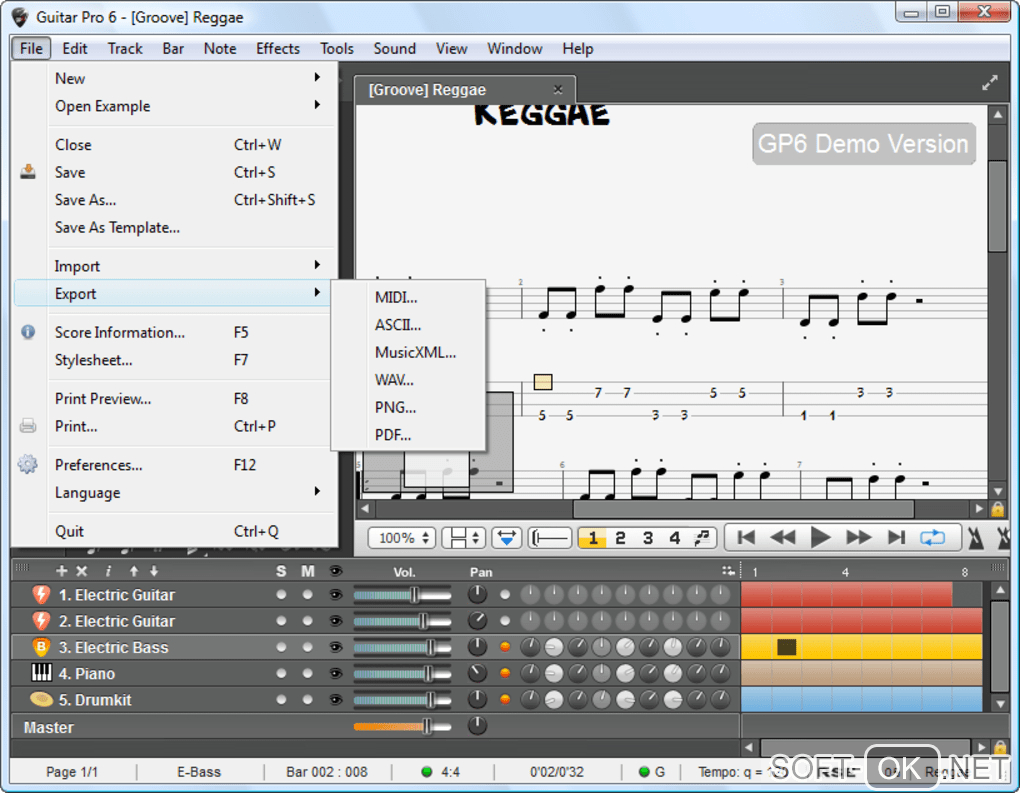Hide the Electric Bass track with eye icon

(335, 647)
